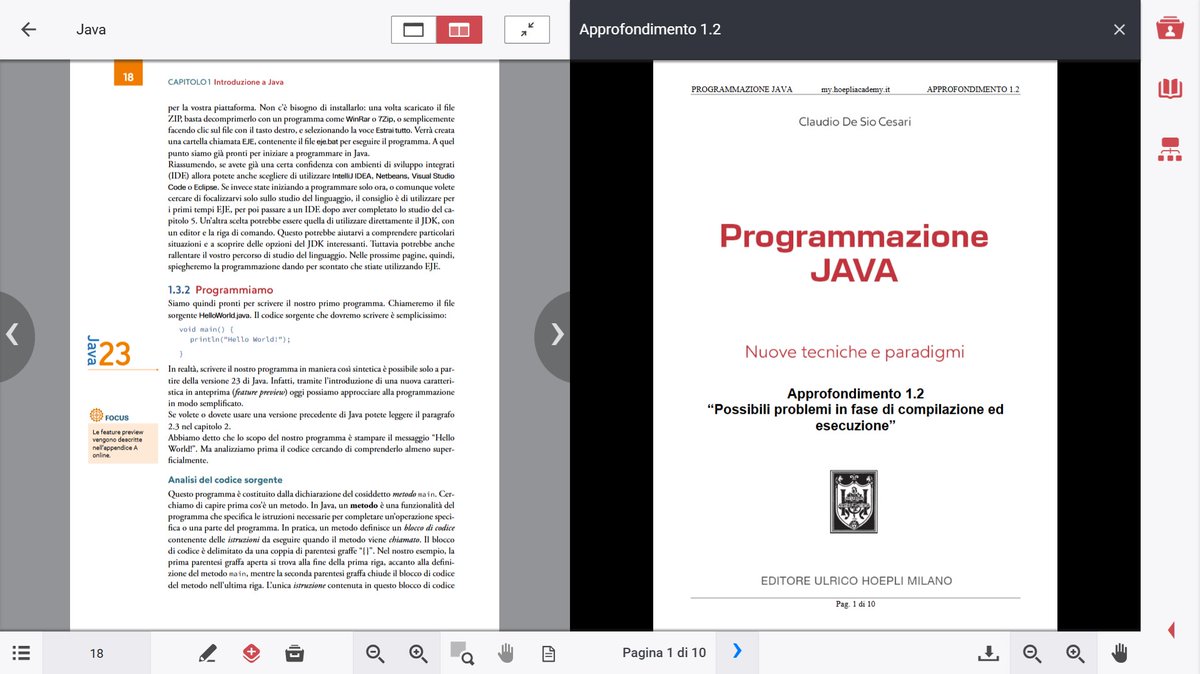Screen dimensions: 1200x674
Task: Select the book pan hand tool
Action: (505, 653)
